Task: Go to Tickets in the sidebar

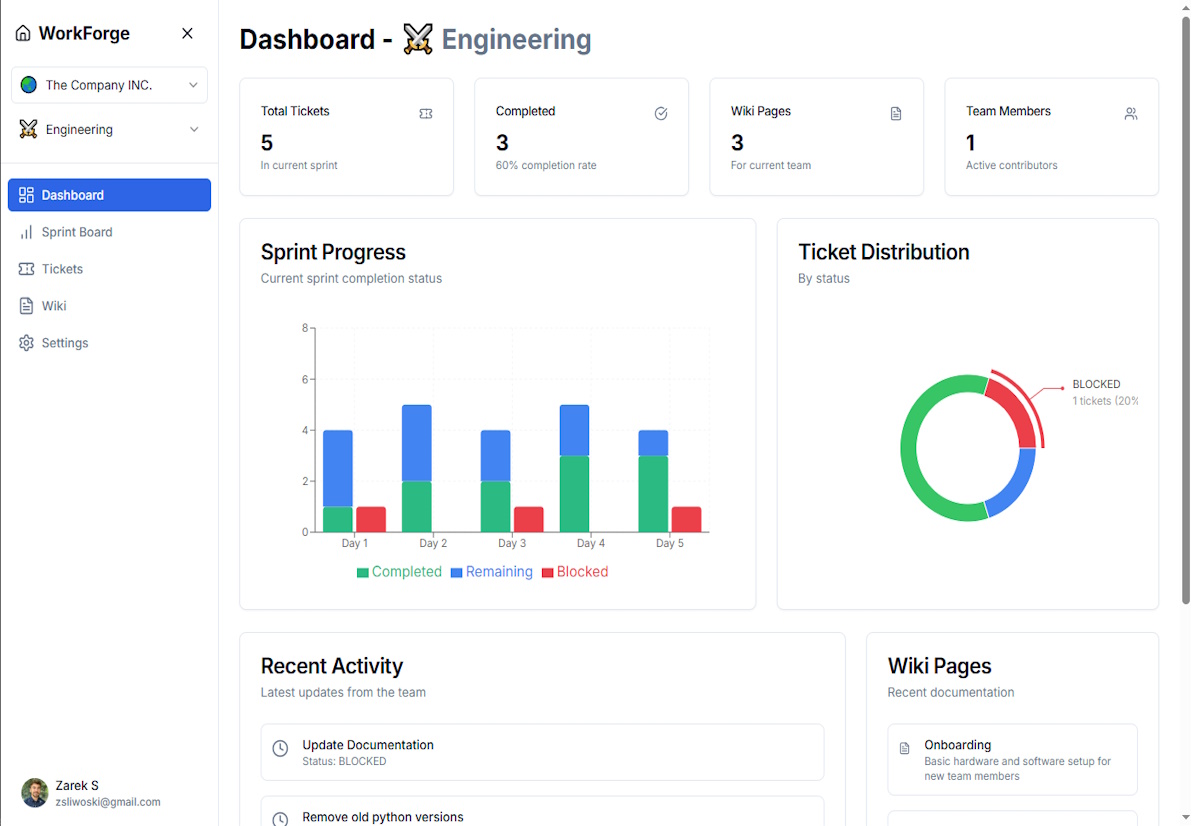Action: (x=62, y=269)
